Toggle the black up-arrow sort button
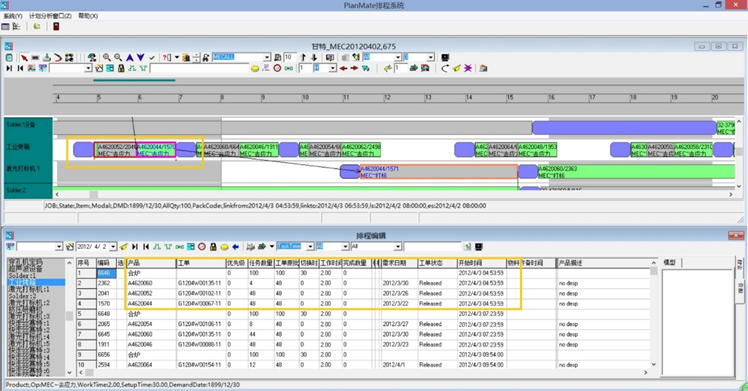This screenshot has width=748, height=391. (x=303, y=57)
